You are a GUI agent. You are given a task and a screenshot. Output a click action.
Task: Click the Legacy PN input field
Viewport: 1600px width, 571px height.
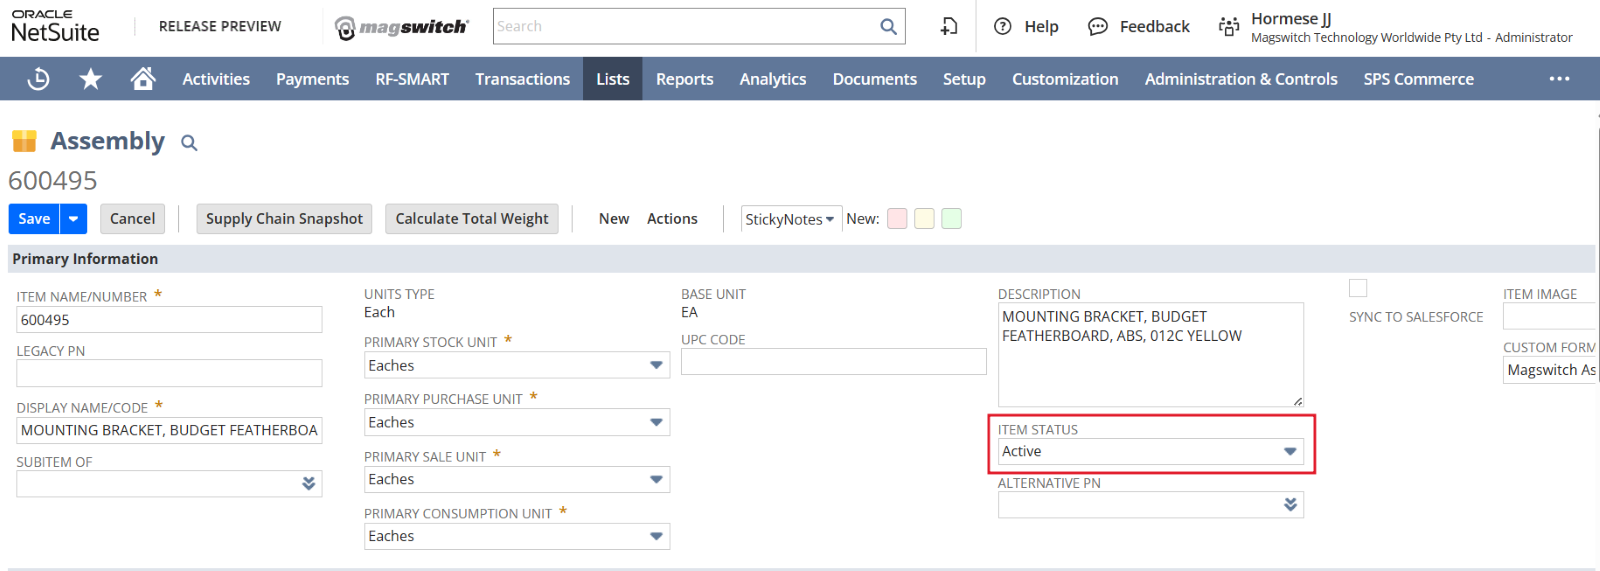169,373
